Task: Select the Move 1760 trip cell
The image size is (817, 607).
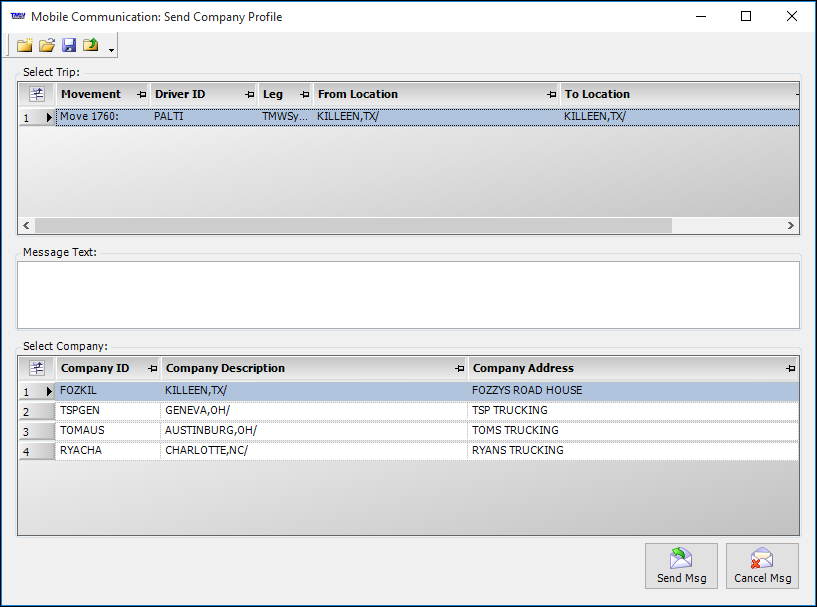Action: pyautogui.click(x=102, y=117)
